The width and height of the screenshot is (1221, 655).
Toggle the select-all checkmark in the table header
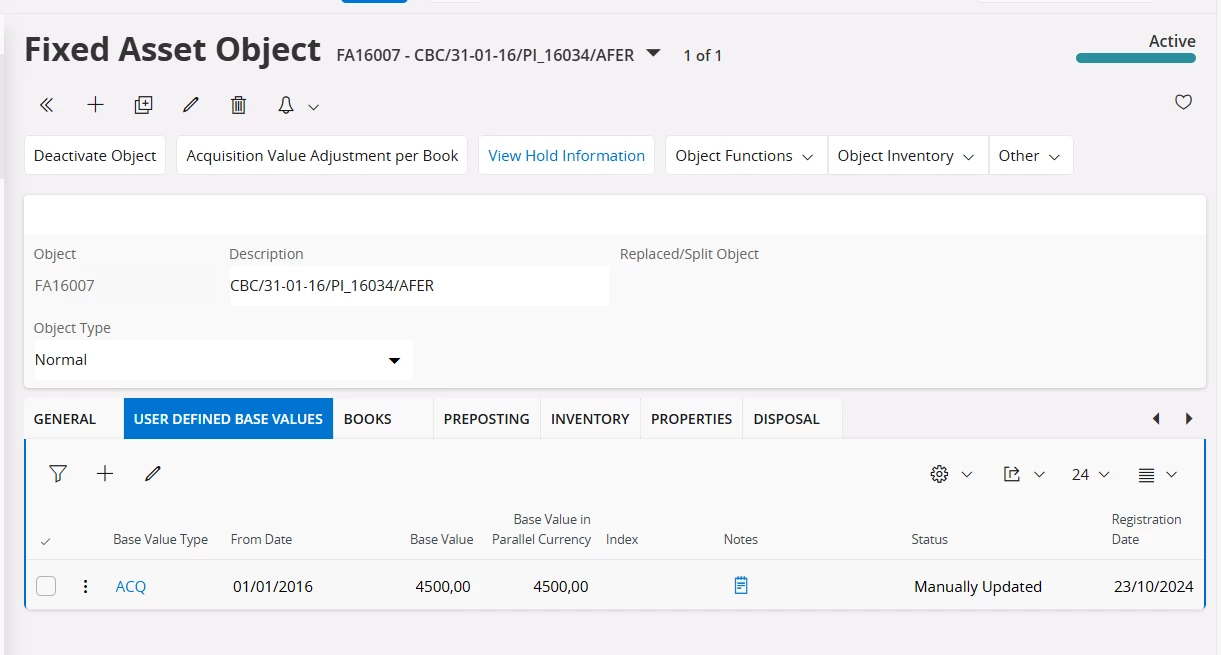point(45,539)
